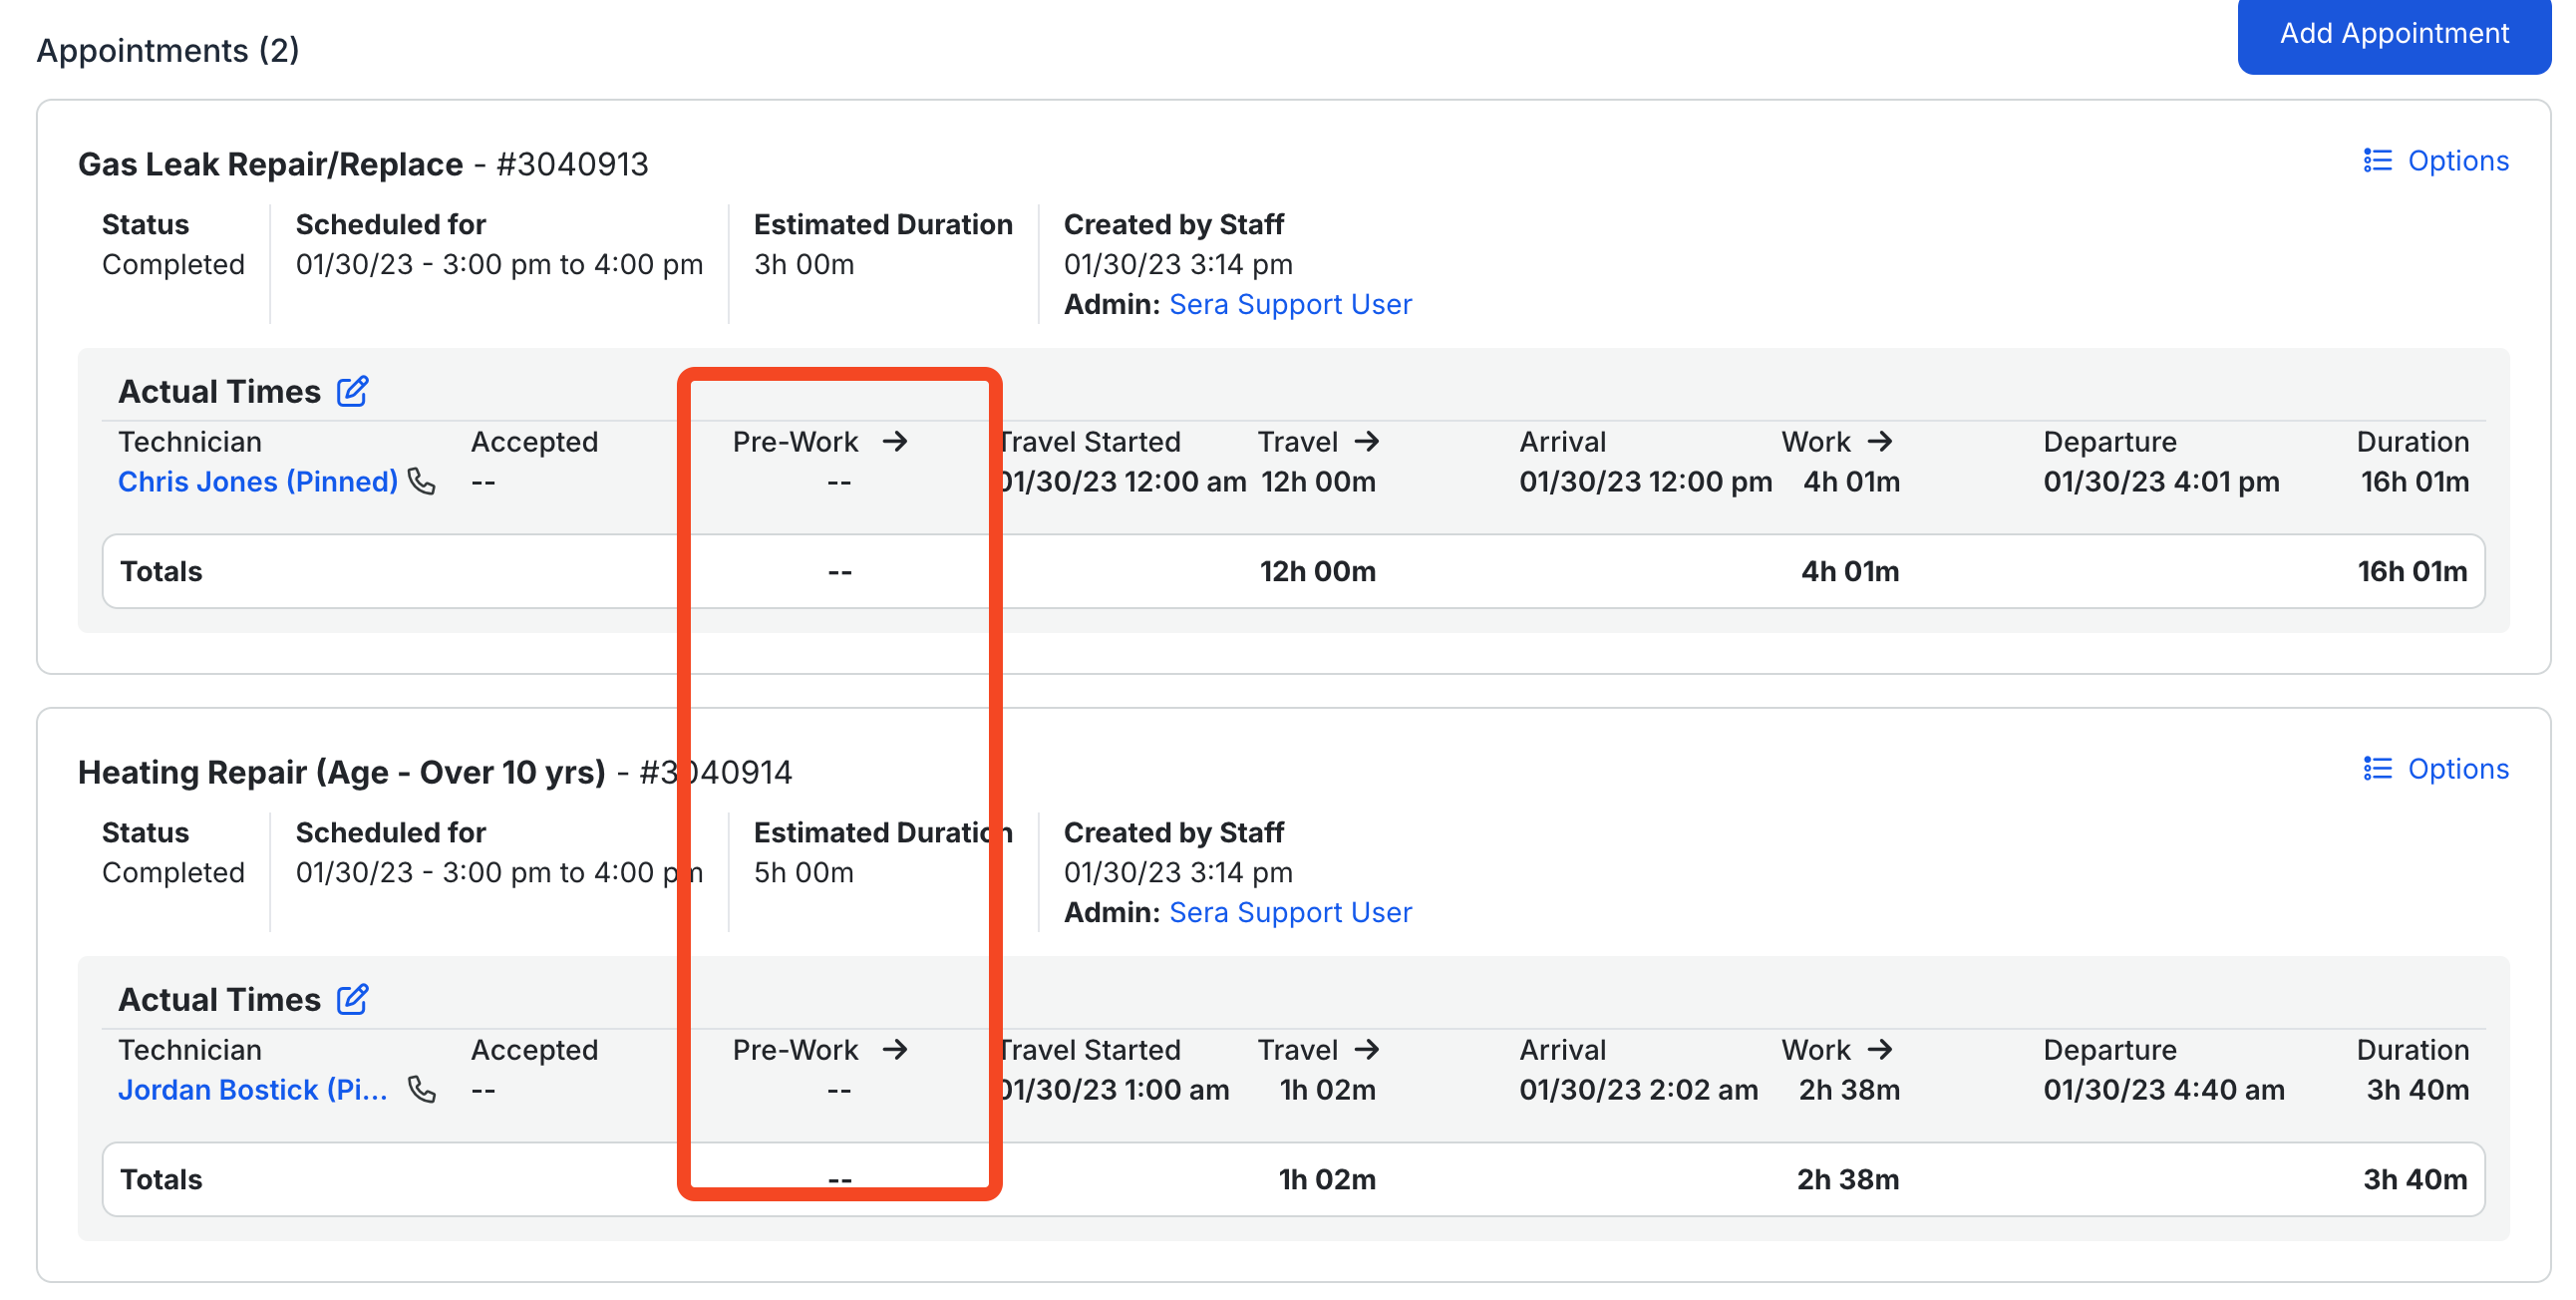This screenshot has width=2576, height=1300.
Task: Open Sera Support User link in Gas Leak card
Action: 1290,304
